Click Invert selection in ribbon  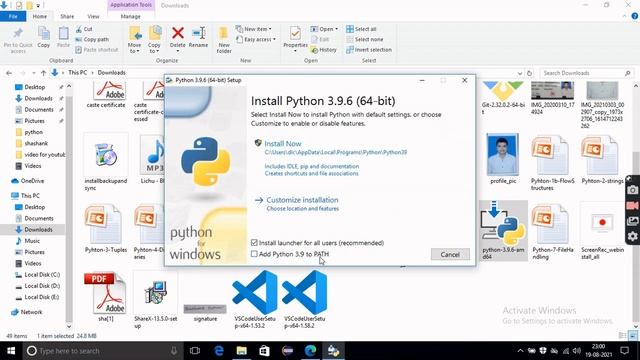369,50
